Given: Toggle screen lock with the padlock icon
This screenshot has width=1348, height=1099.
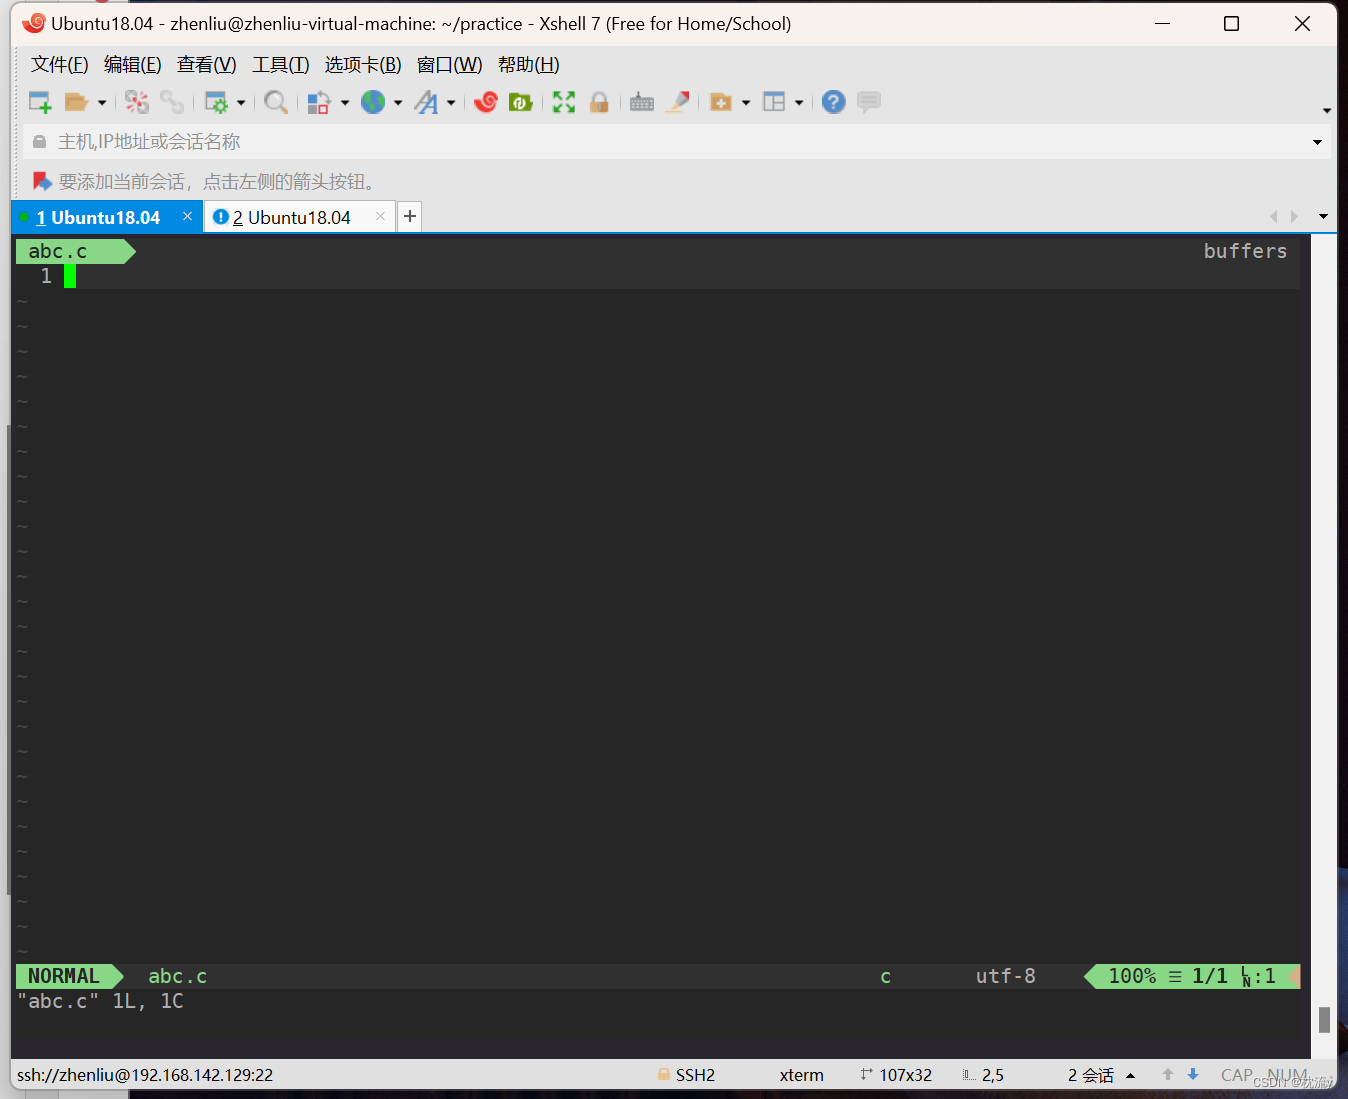Looking at the screenshot, I should (x=600, y=101).
